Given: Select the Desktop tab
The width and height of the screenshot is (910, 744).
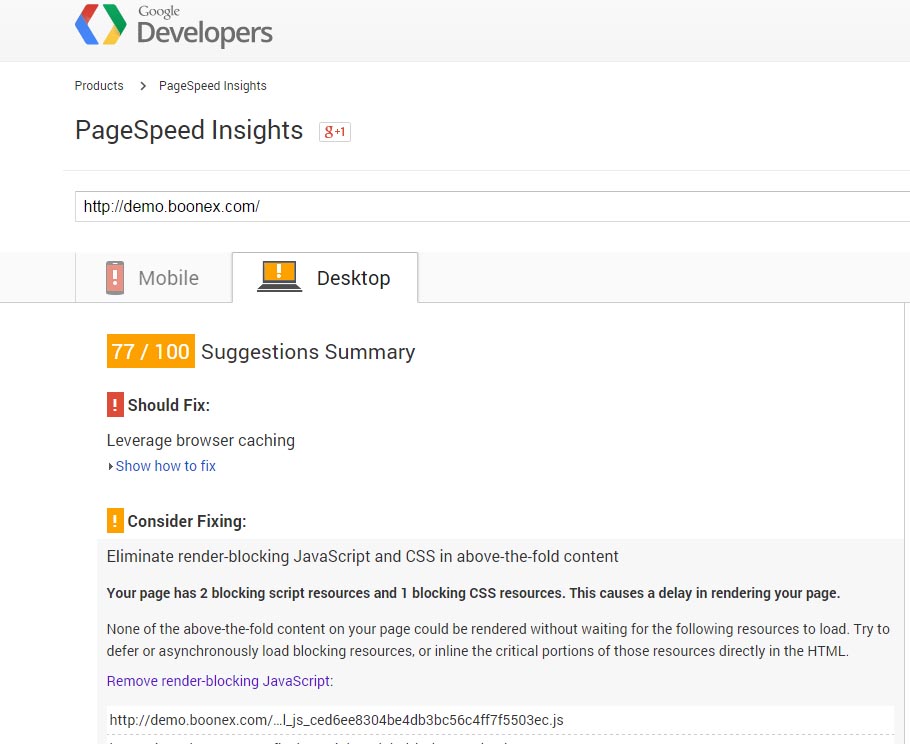Looking at the screenshot, I should point(325,278).
